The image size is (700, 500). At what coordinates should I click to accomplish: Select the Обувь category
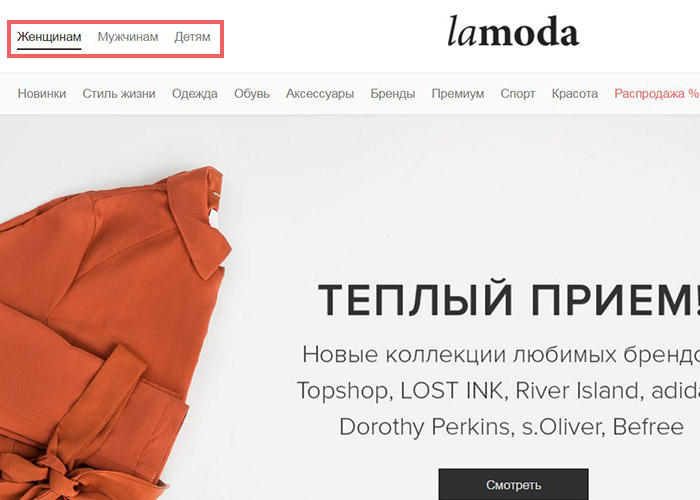click(x=252, y=94)
